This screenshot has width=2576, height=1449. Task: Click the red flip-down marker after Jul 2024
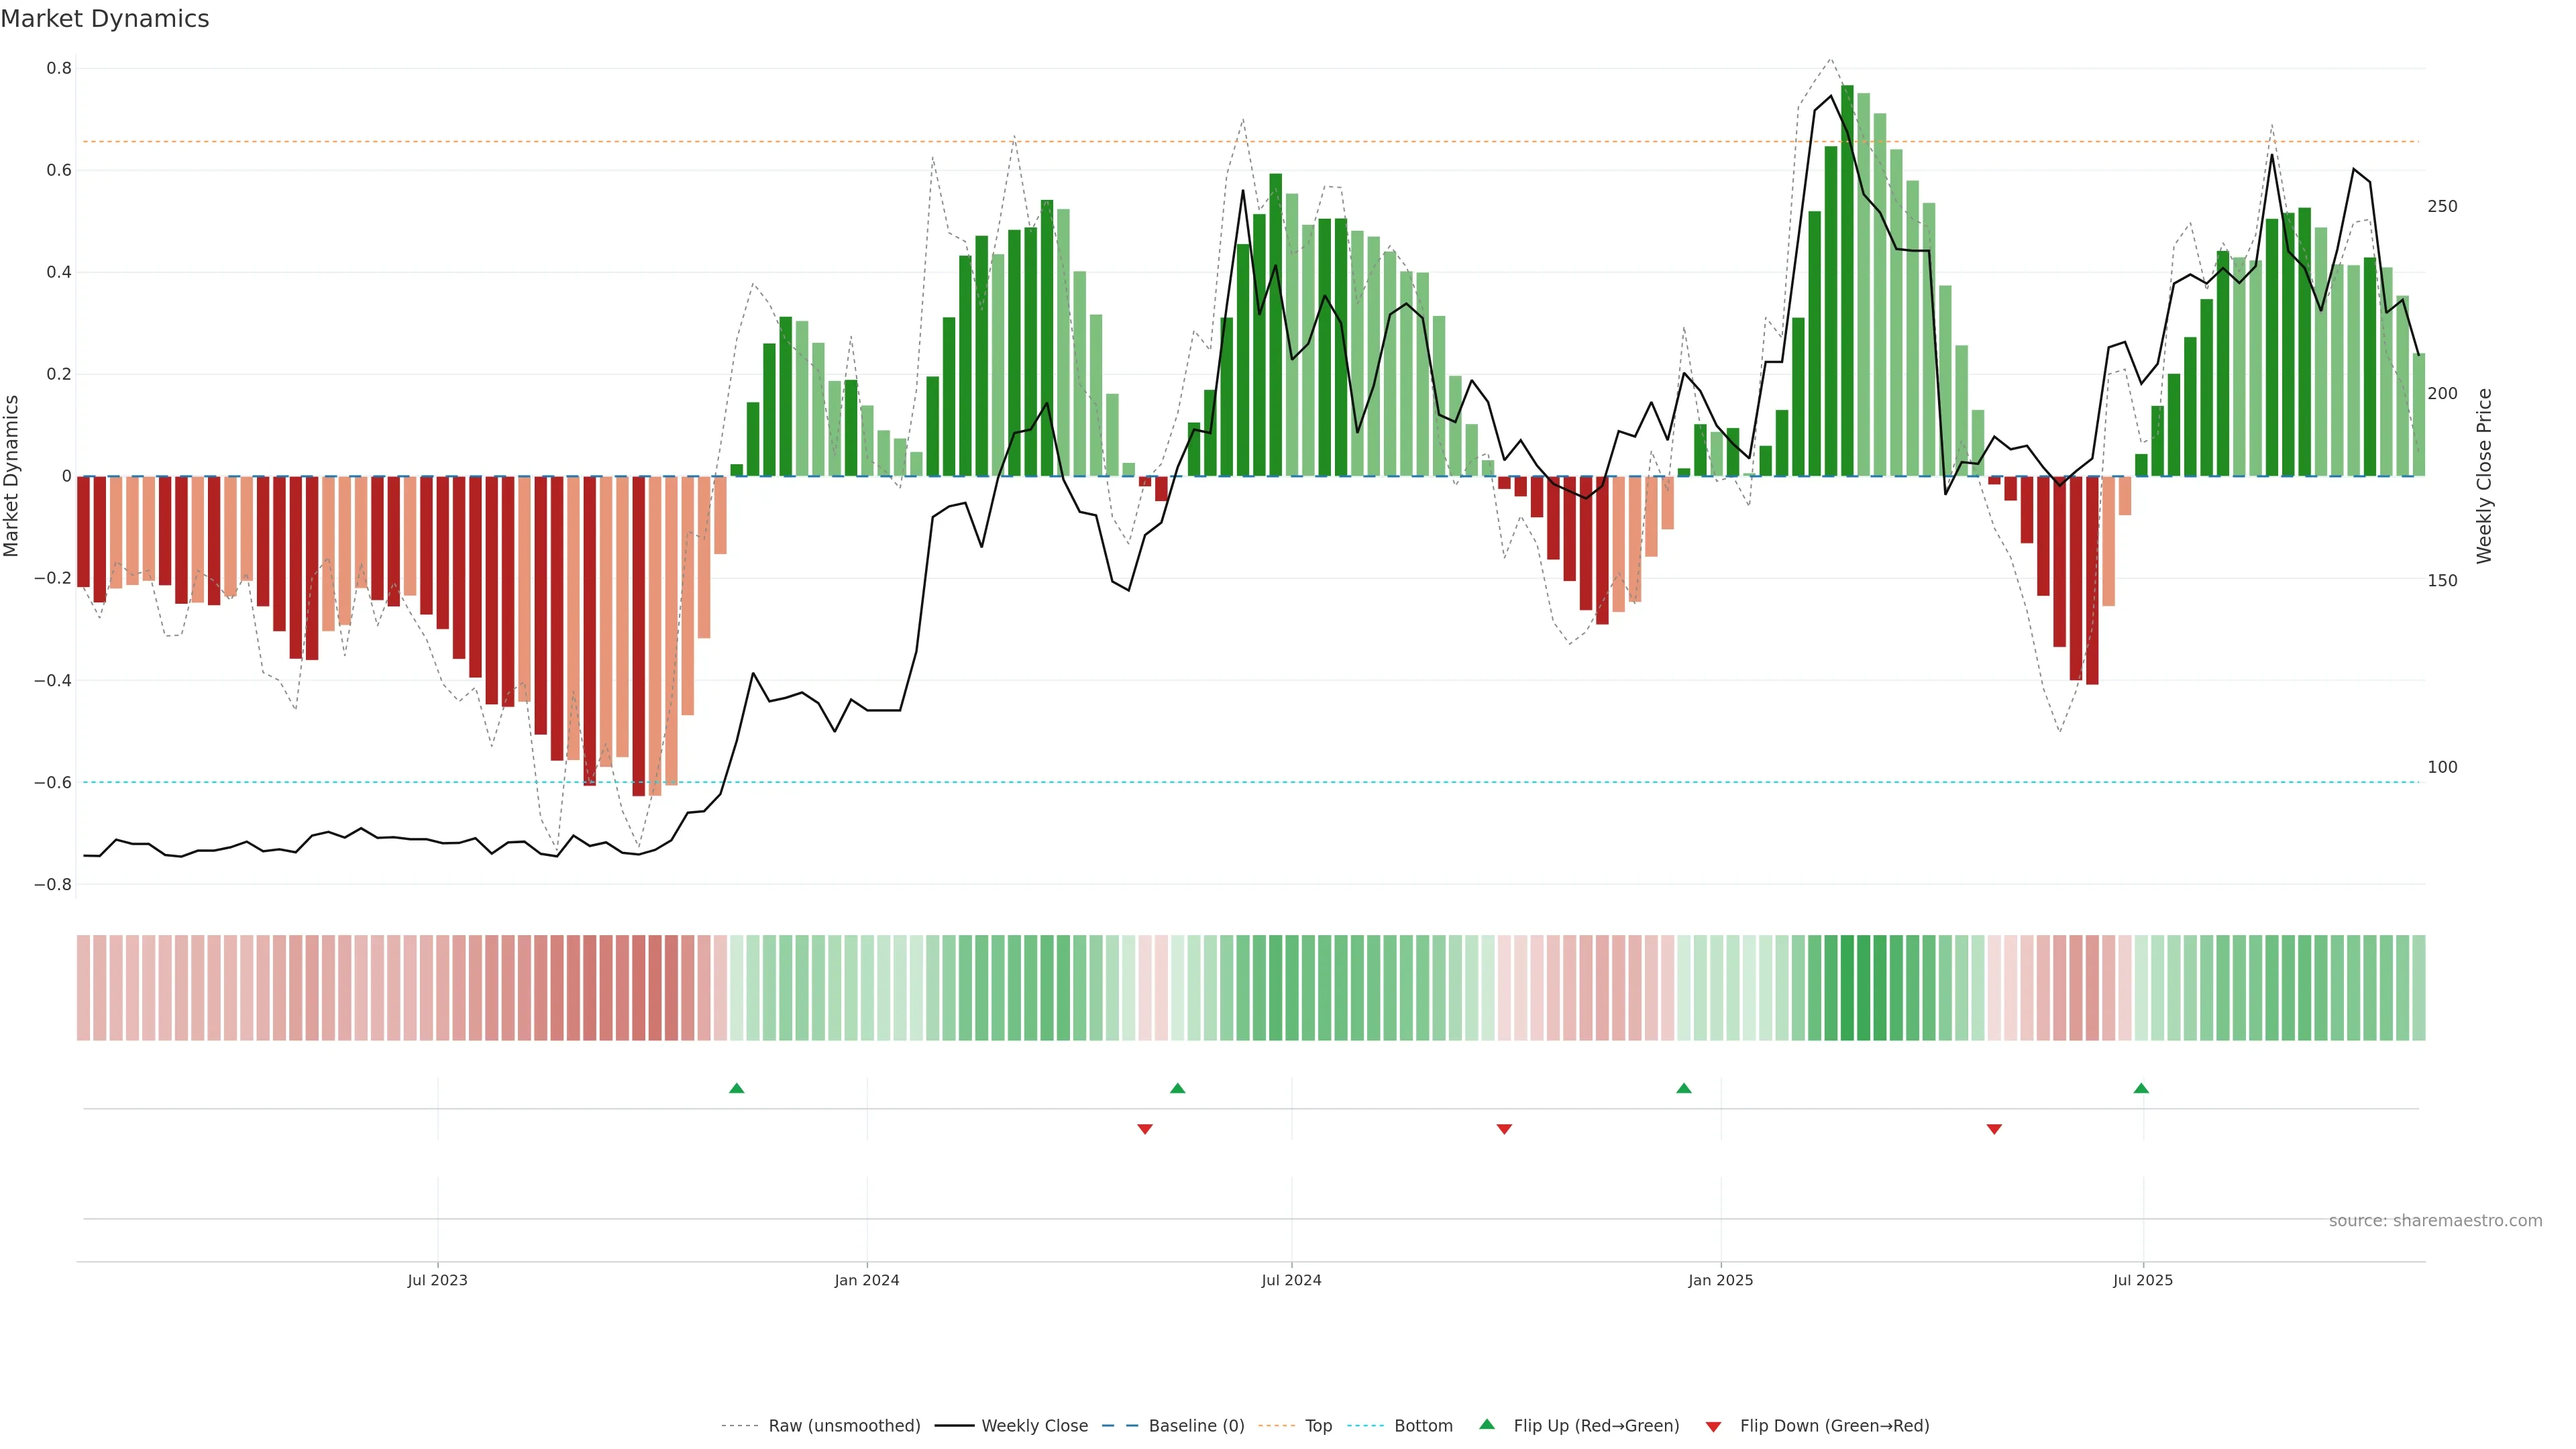[x=1504, y=1129]
